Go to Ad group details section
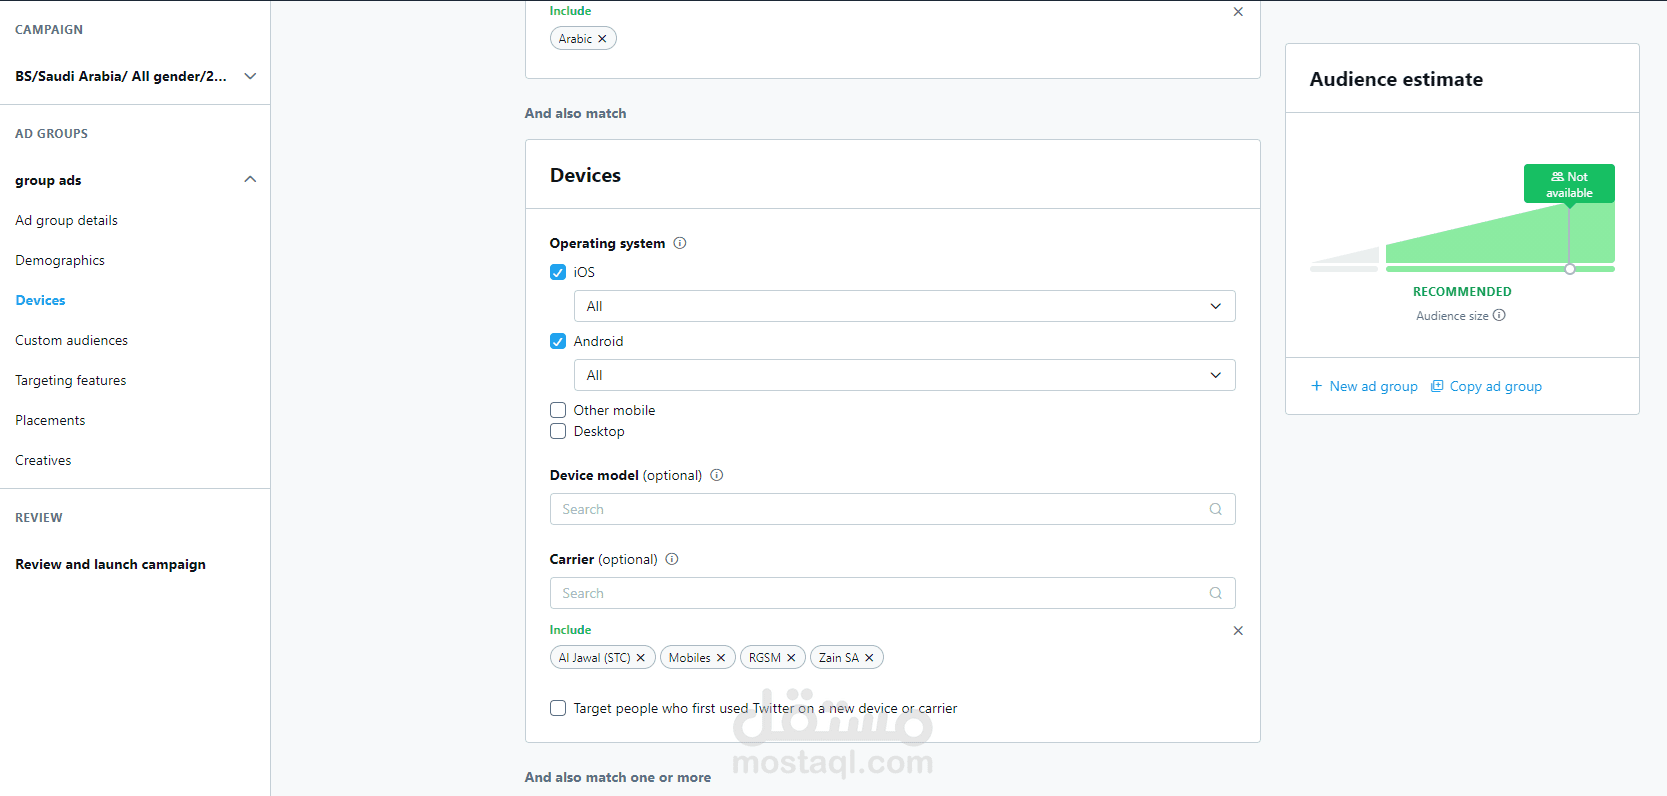Screen dimensions: 1667x796 pyautogui.click(x=66, y=220)
